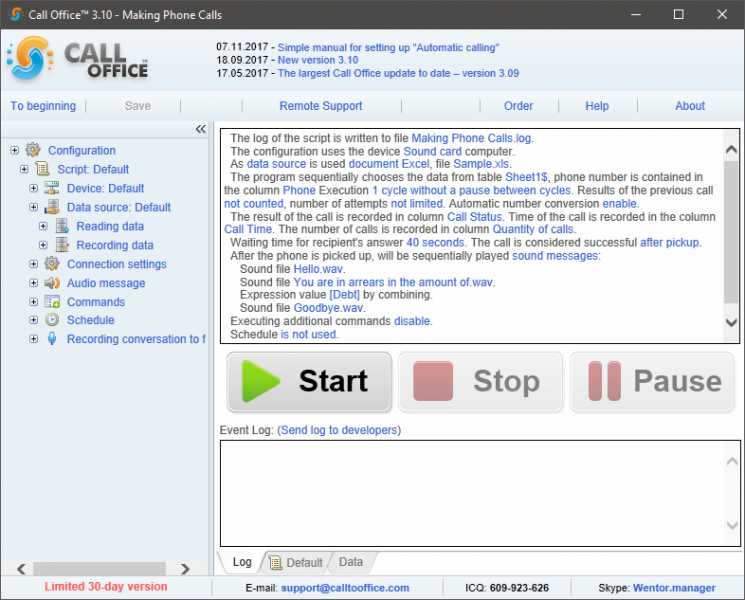The width and height of the screenshot is (745, 600).
Task: Click the Sound card device link
Action: (432, 152)
